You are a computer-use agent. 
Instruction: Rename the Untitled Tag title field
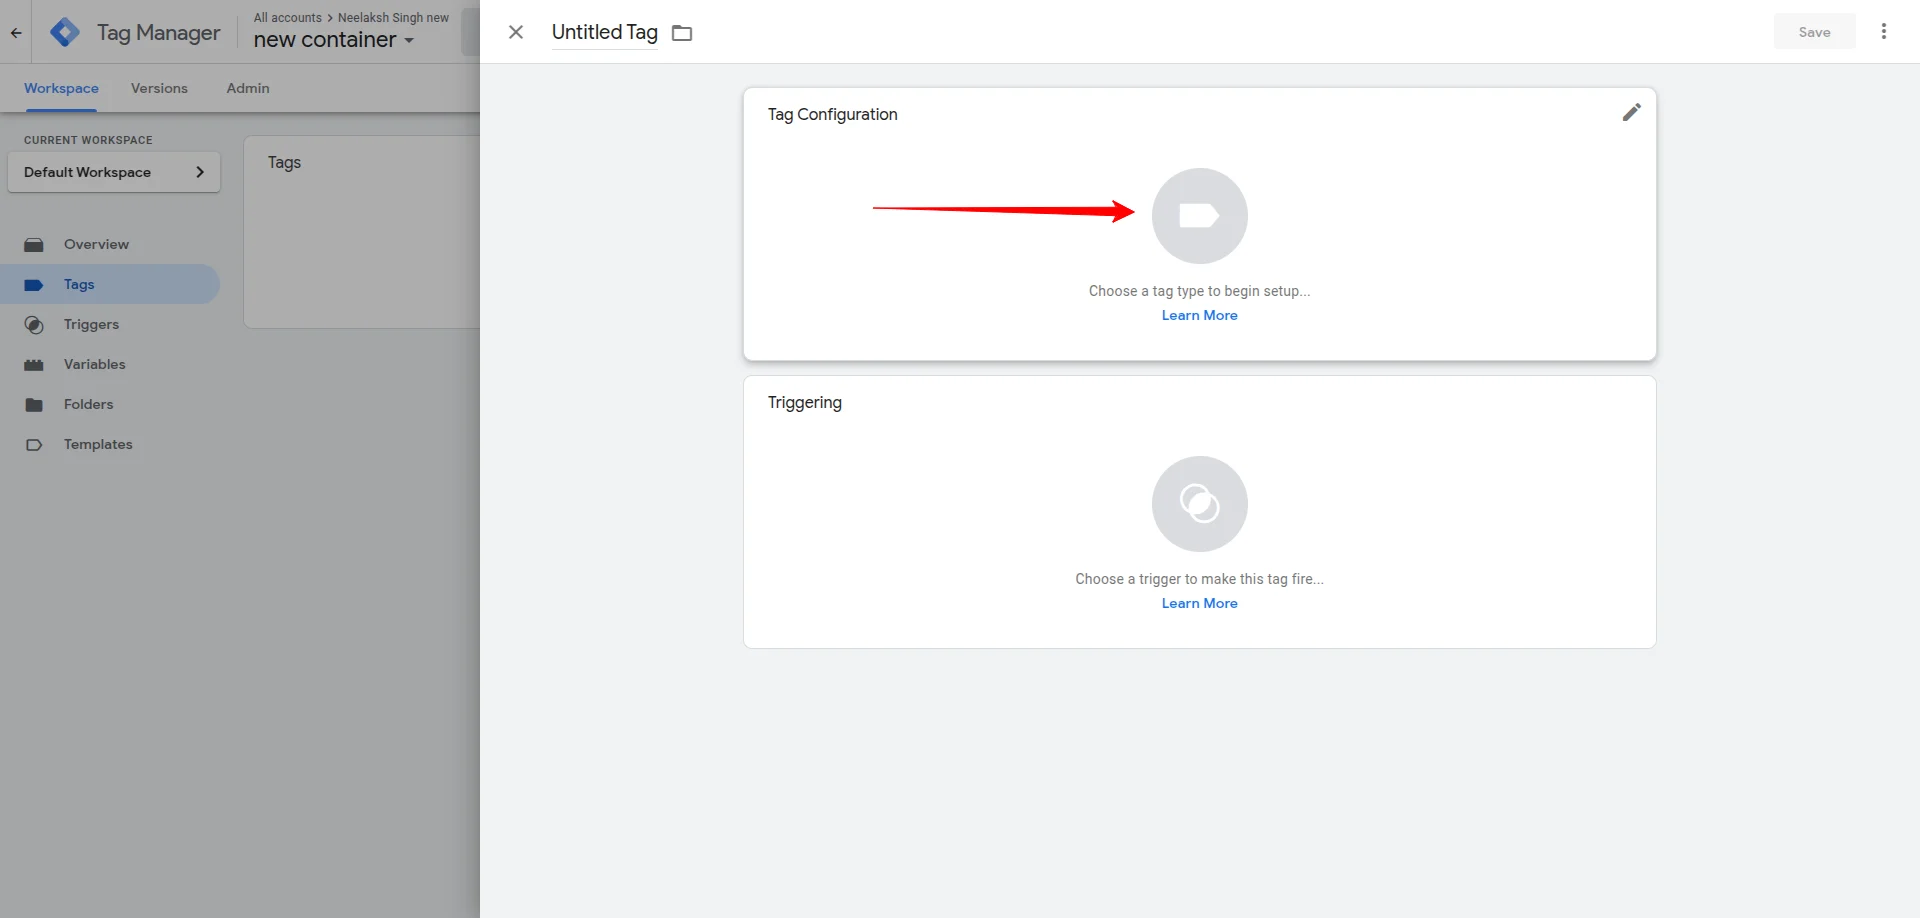click(604, 32)
